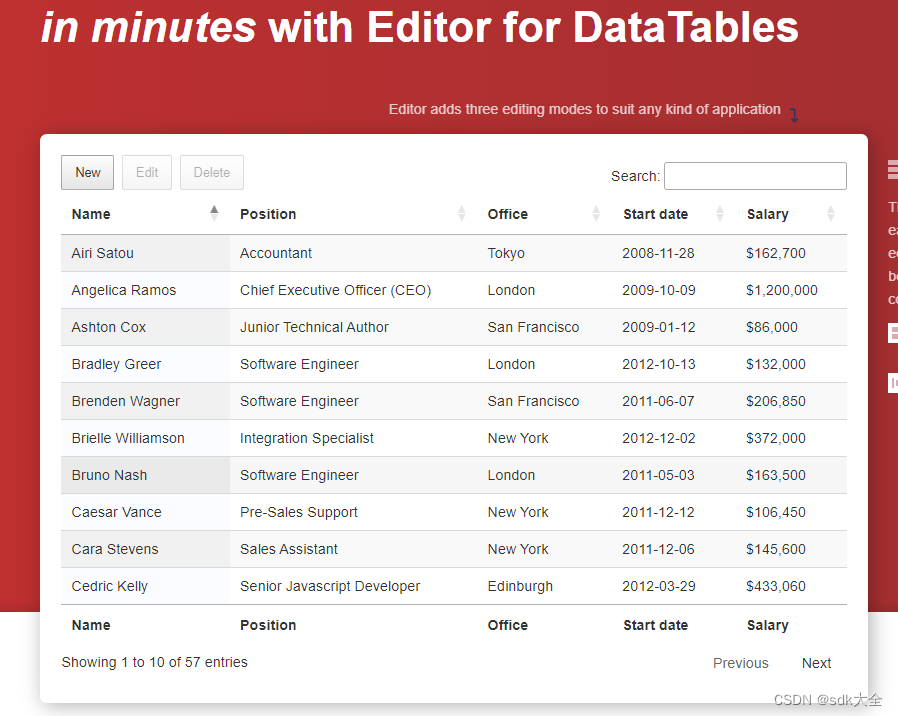Click the $372,000 salary cell

(791, 438)
